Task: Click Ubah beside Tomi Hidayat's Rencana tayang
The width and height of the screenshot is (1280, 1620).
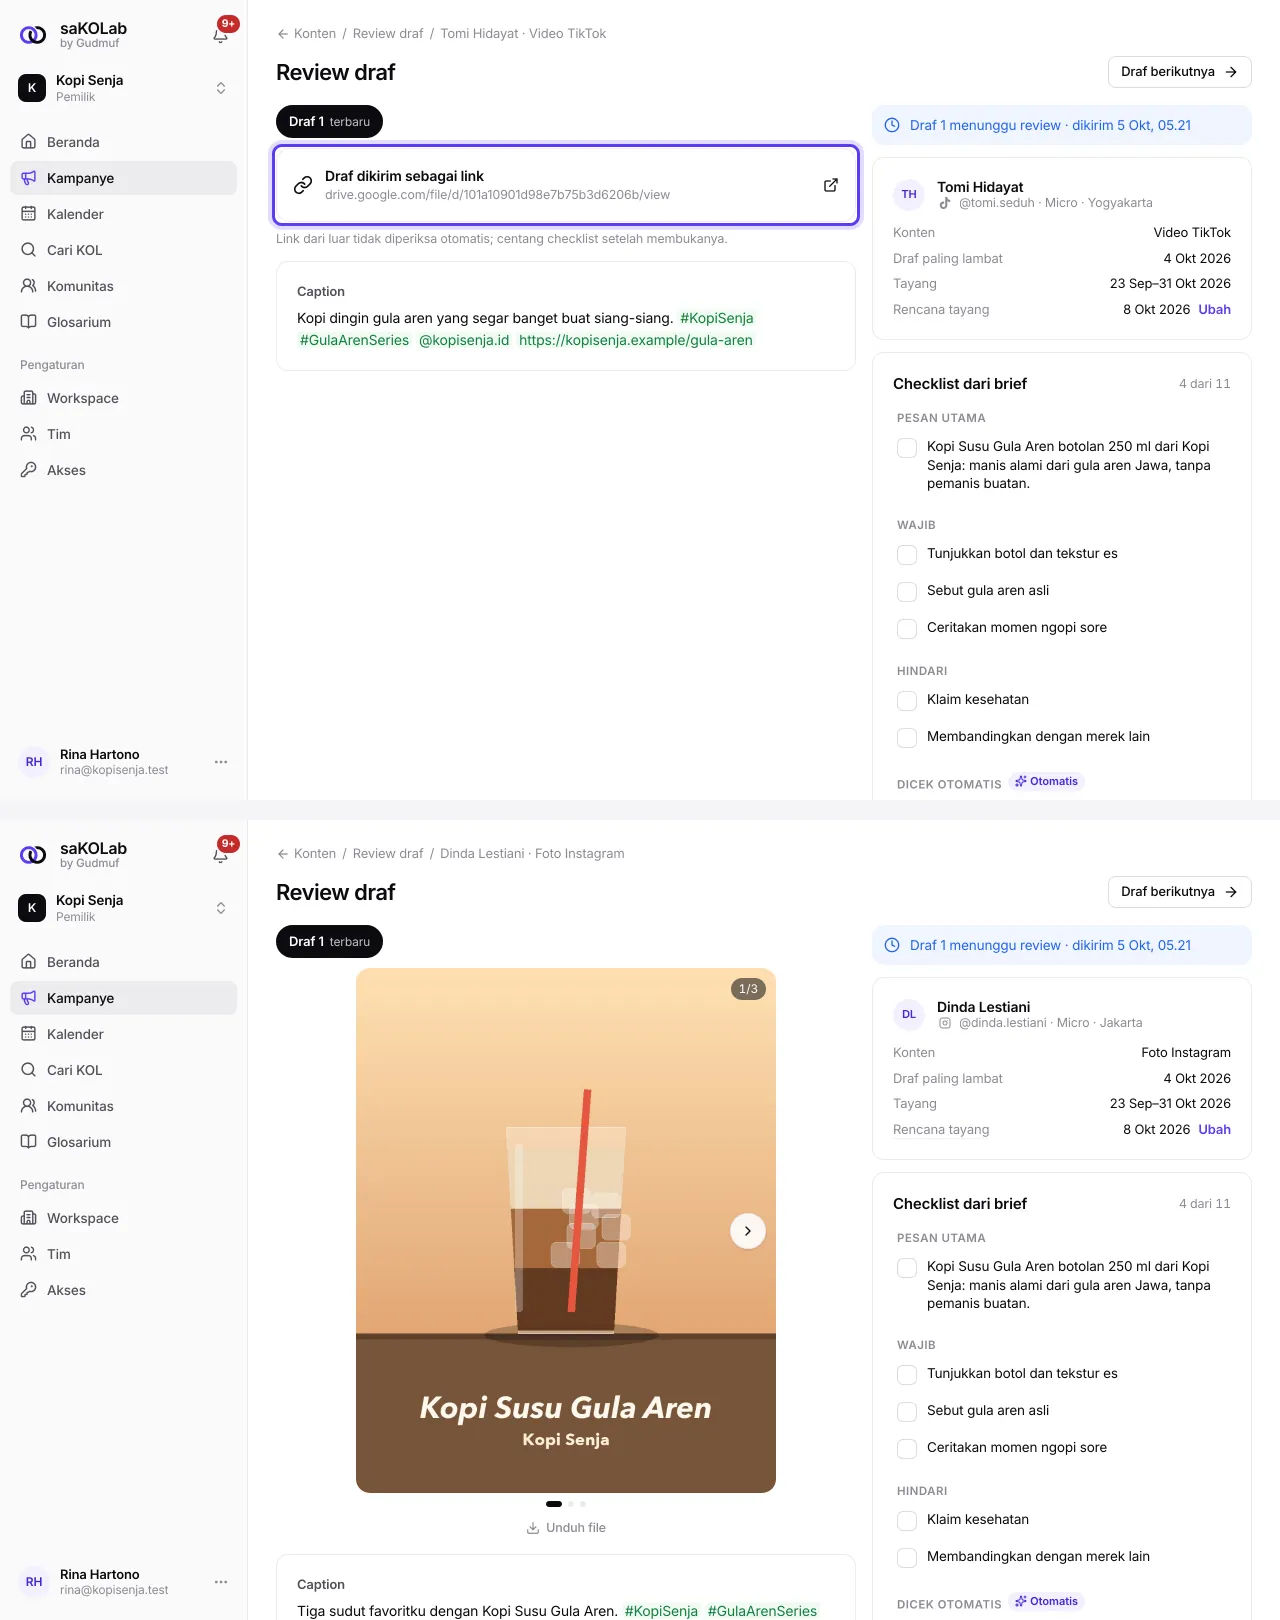Action: (x=1214, y=309)
